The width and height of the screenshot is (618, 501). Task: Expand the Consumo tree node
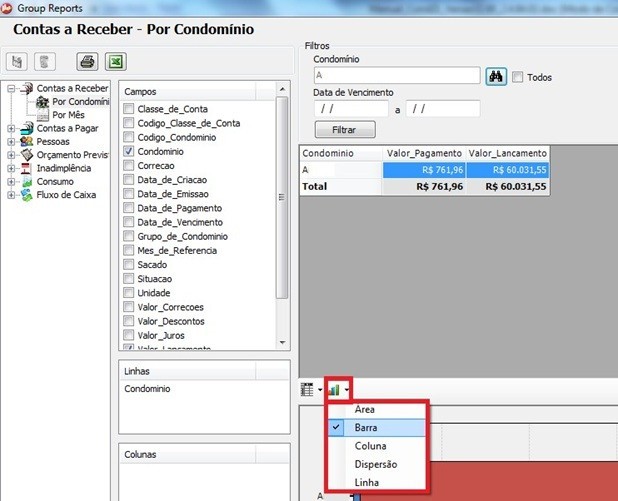pos(11,182)
